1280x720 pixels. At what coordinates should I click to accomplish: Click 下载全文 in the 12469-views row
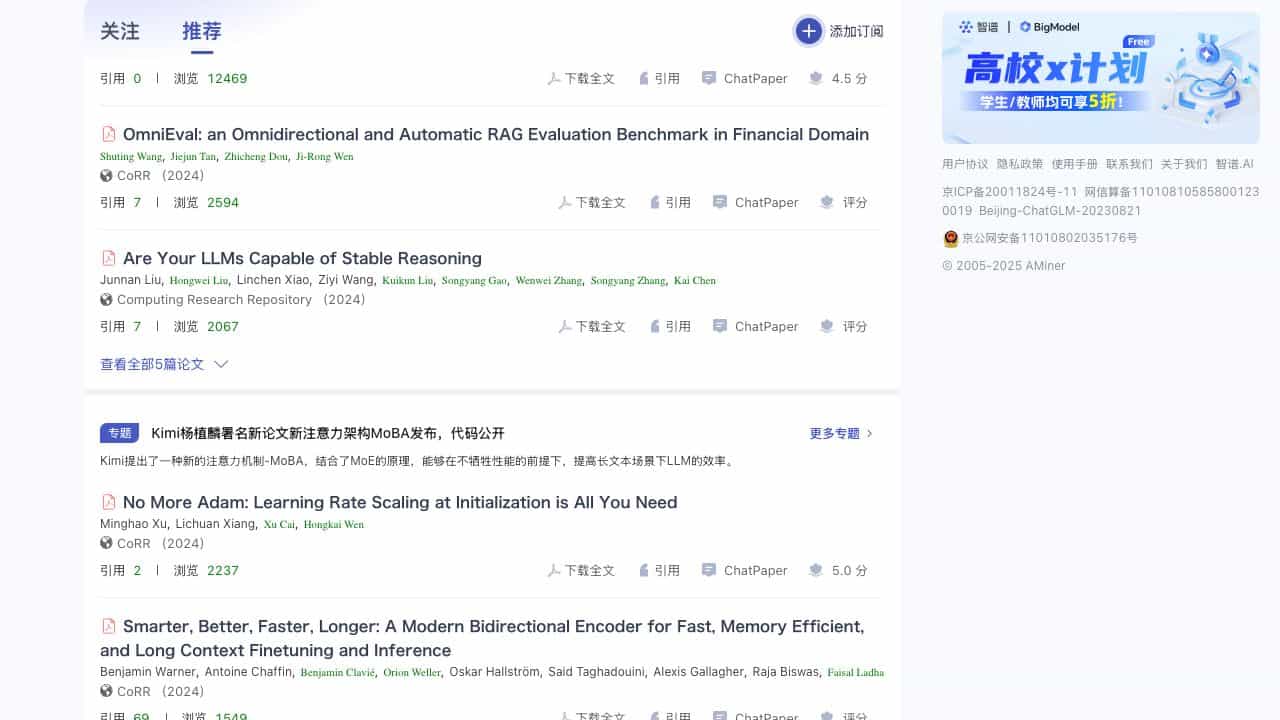coord(581,78)
